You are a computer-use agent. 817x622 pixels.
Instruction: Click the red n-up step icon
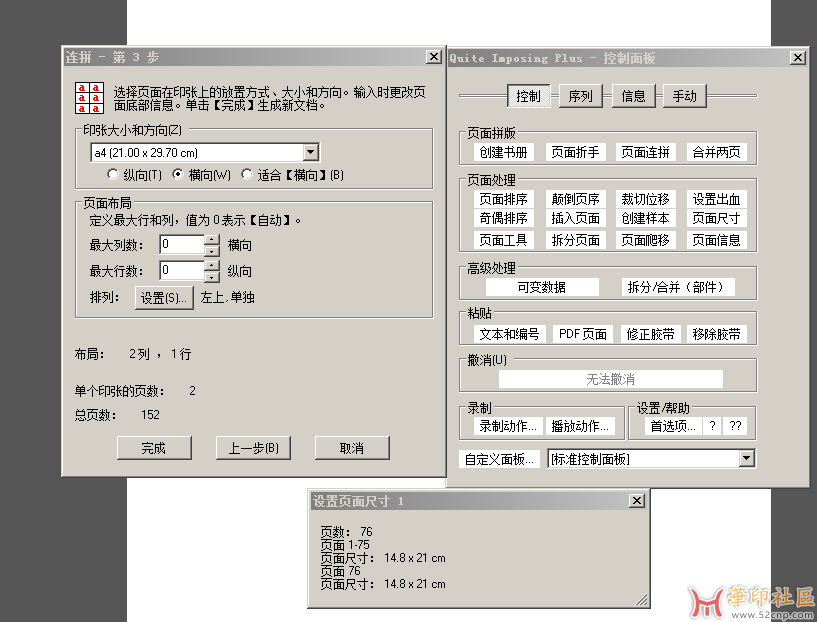point(89,98)
